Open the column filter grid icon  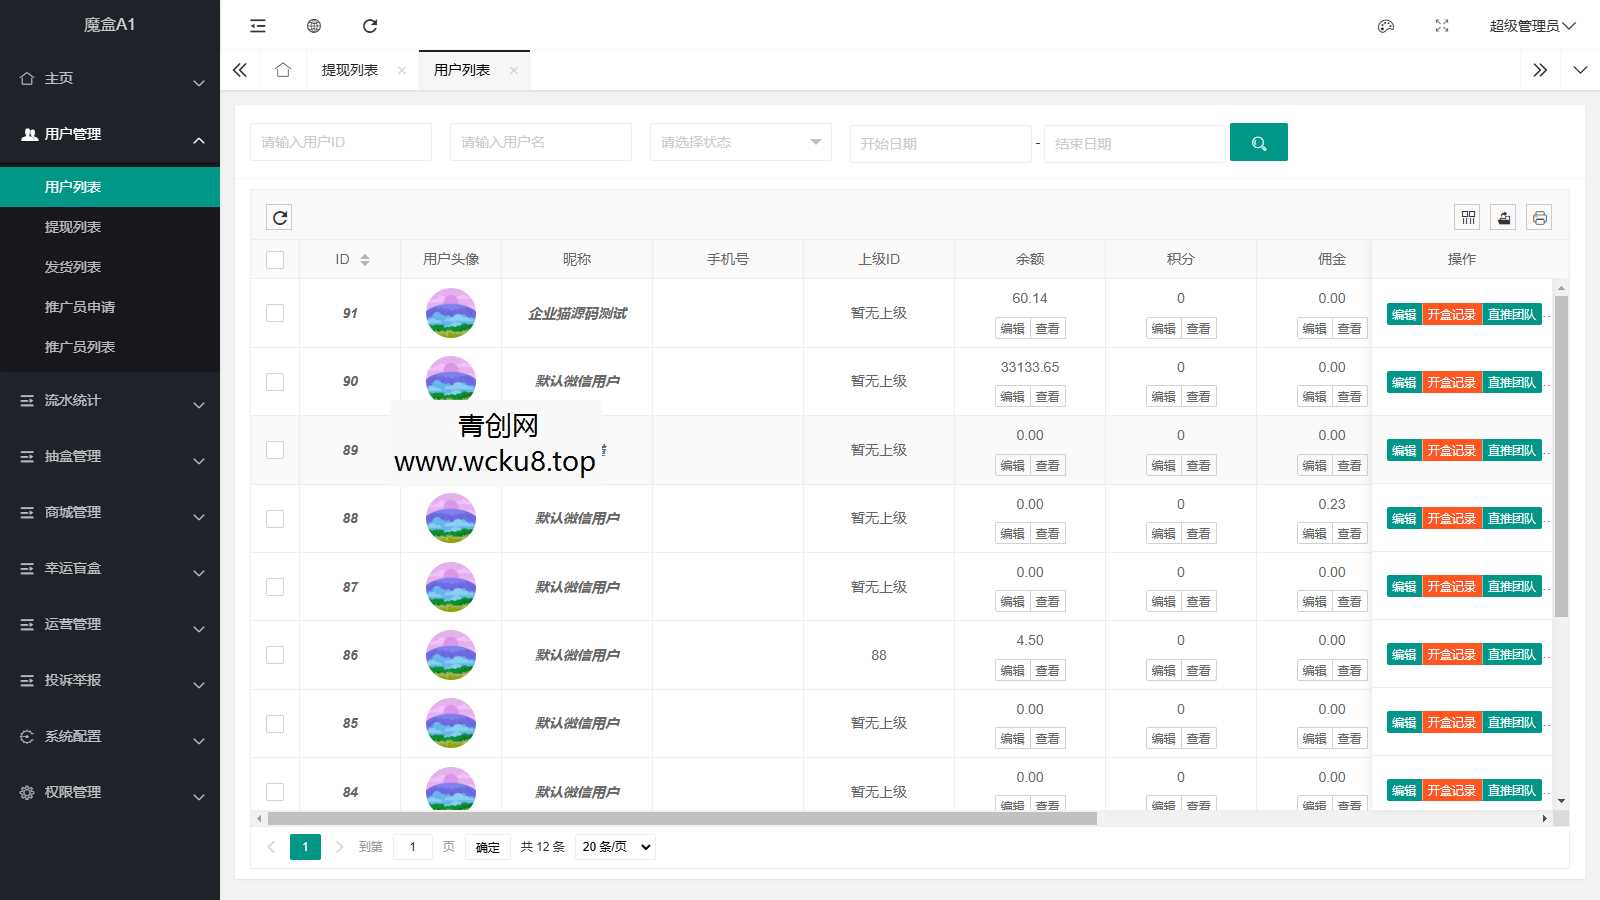click(x=1468, y=218)
